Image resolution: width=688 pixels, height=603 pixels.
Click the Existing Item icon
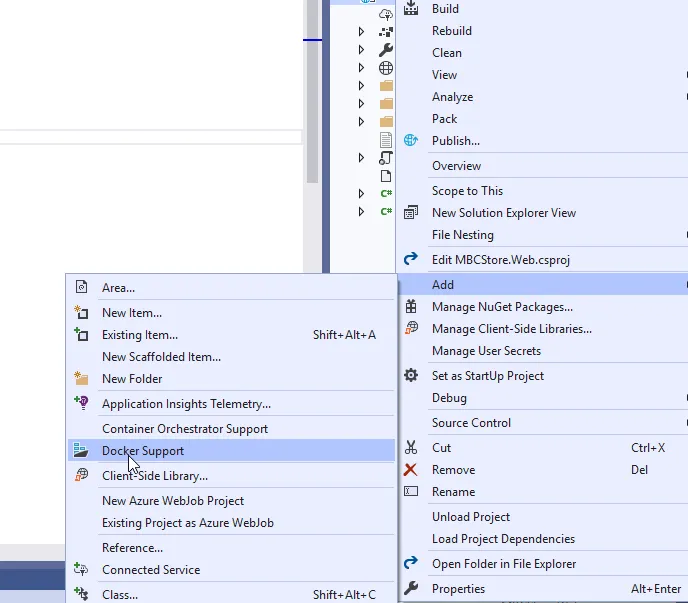click(x=81, y=334)
